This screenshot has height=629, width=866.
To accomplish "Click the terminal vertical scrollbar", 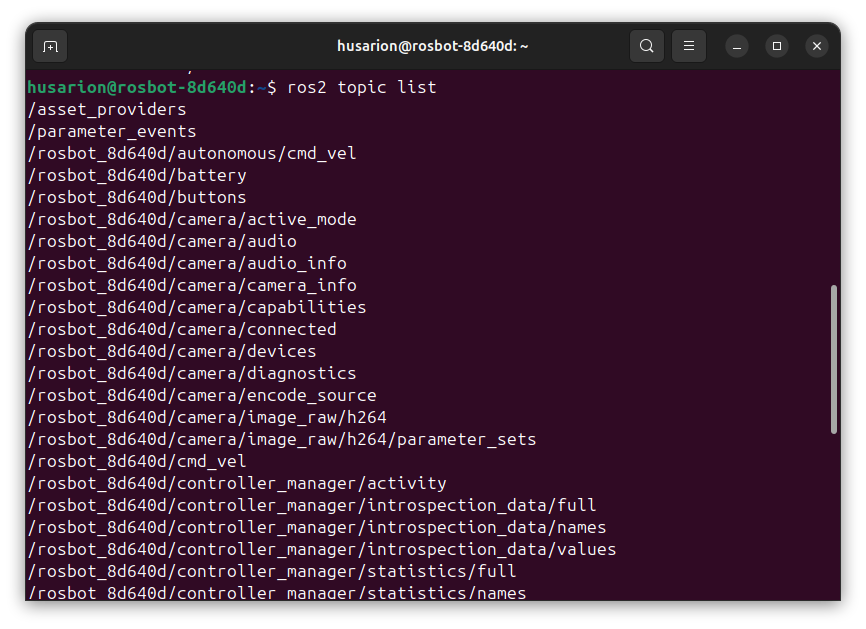I will tap(834, 360).
